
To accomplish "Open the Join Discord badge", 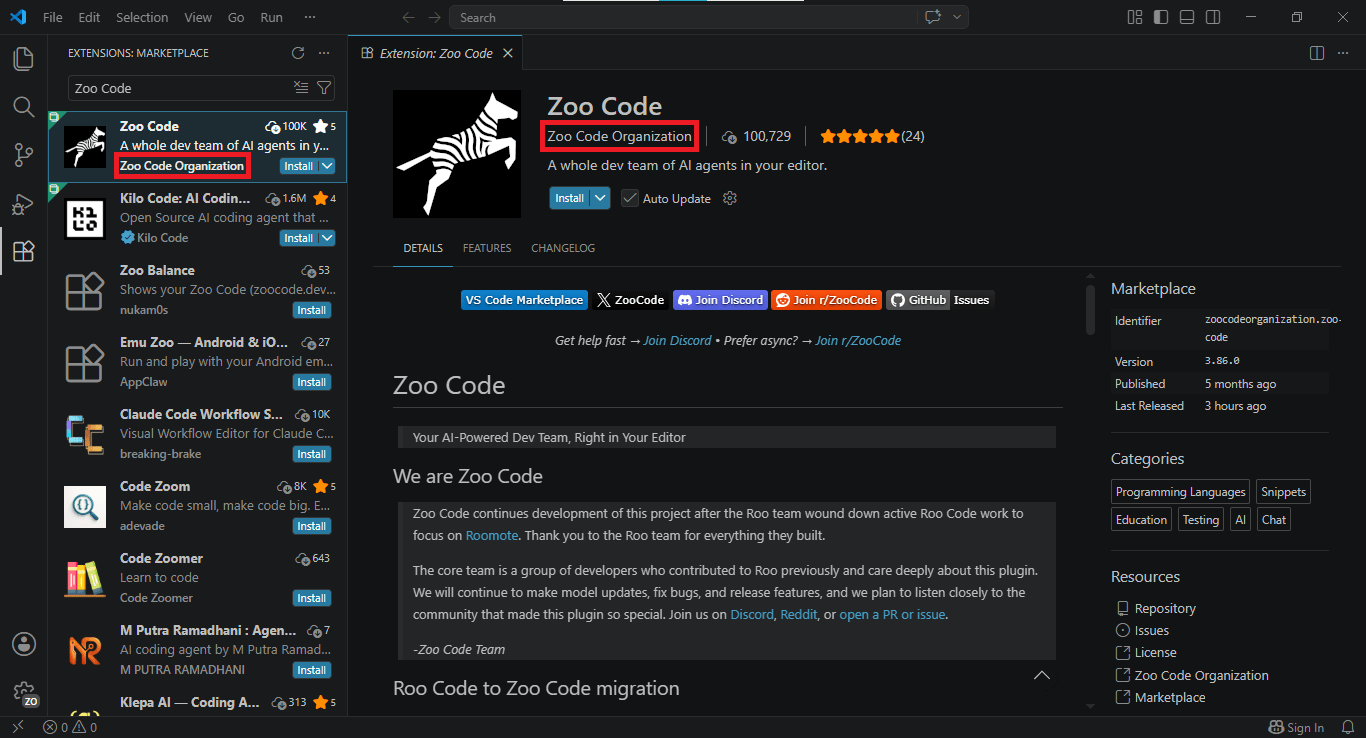I will click(x=720, y=300).
